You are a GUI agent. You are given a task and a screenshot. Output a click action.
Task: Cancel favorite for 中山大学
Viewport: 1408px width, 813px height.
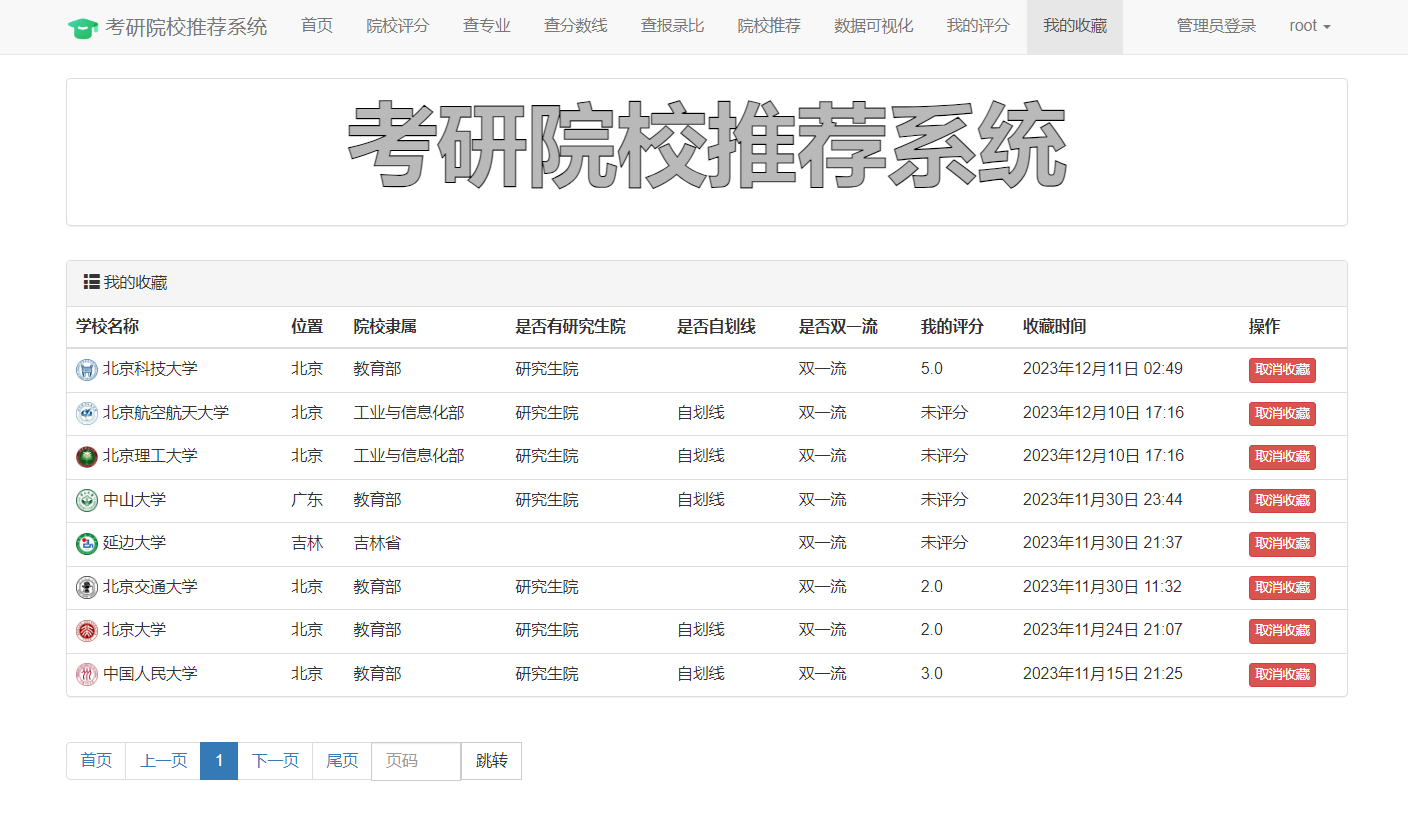pyautogui.click(x=1282, y=500)
